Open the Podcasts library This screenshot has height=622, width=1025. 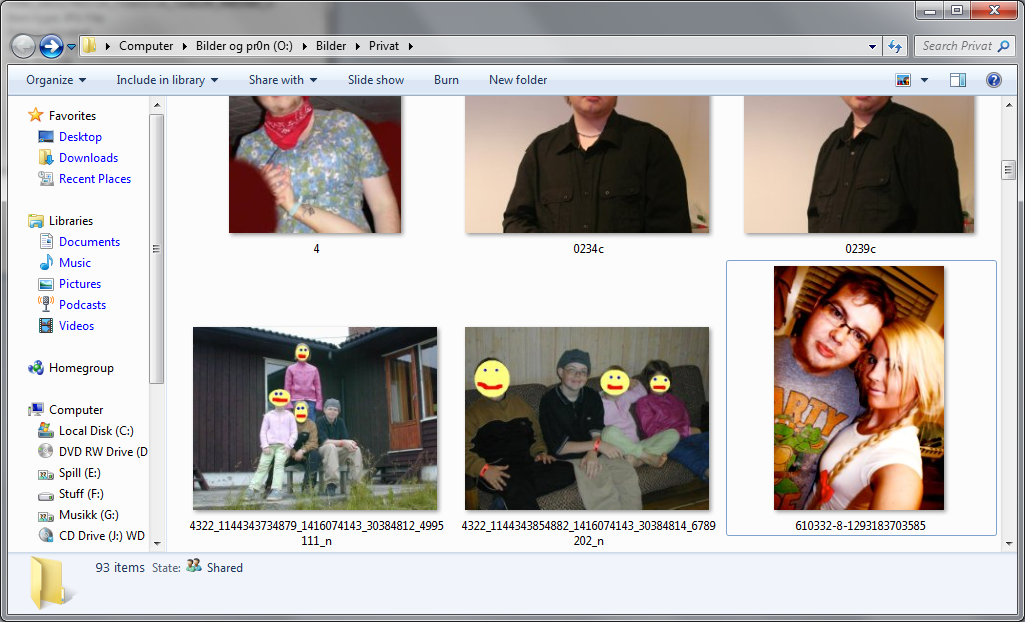[82, 304]
